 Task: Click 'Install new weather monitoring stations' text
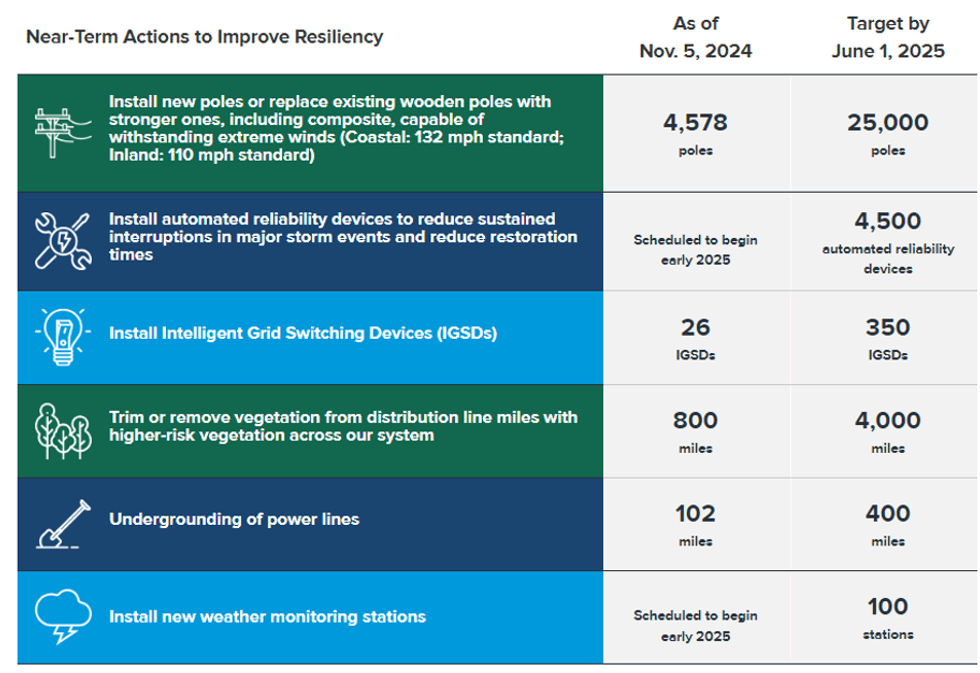268,617
